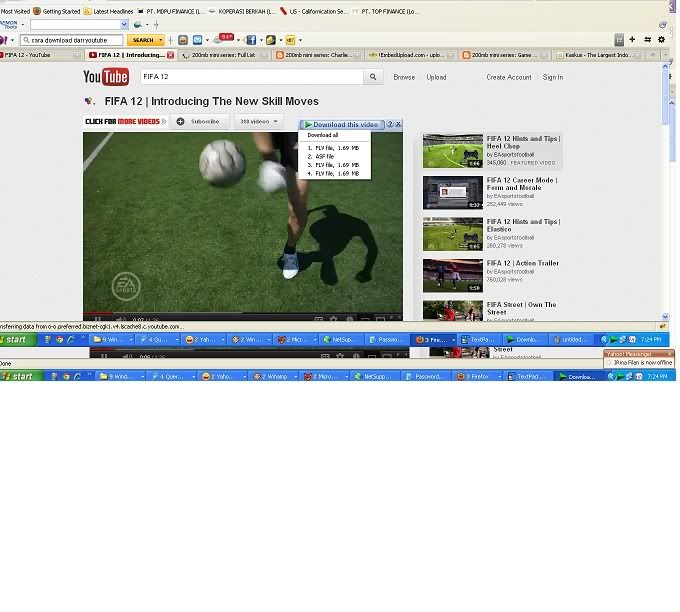The image size is (680, 612).
Task: Switch to 200mb mini series: Full List tab
Action: click(x=224, y=55)
